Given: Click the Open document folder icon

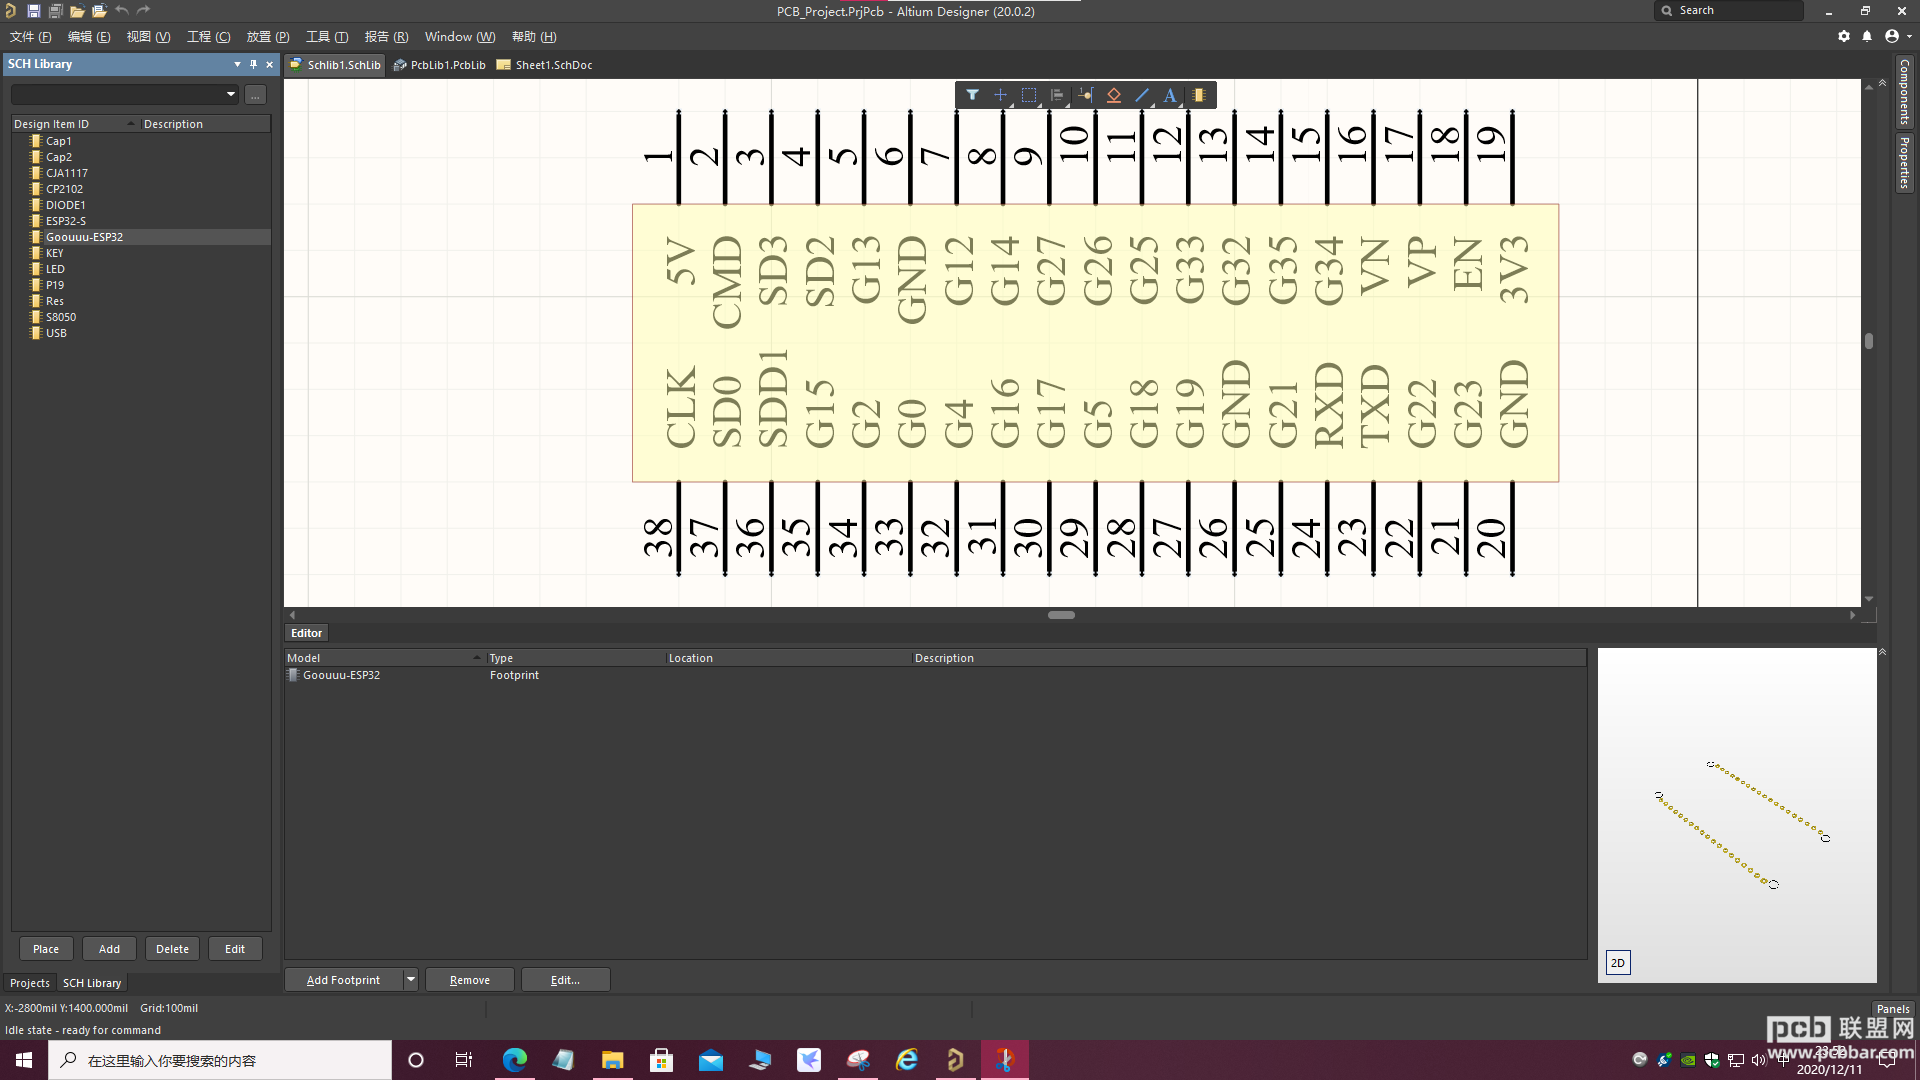Looking at the screenshot, I should pos(77,11).
